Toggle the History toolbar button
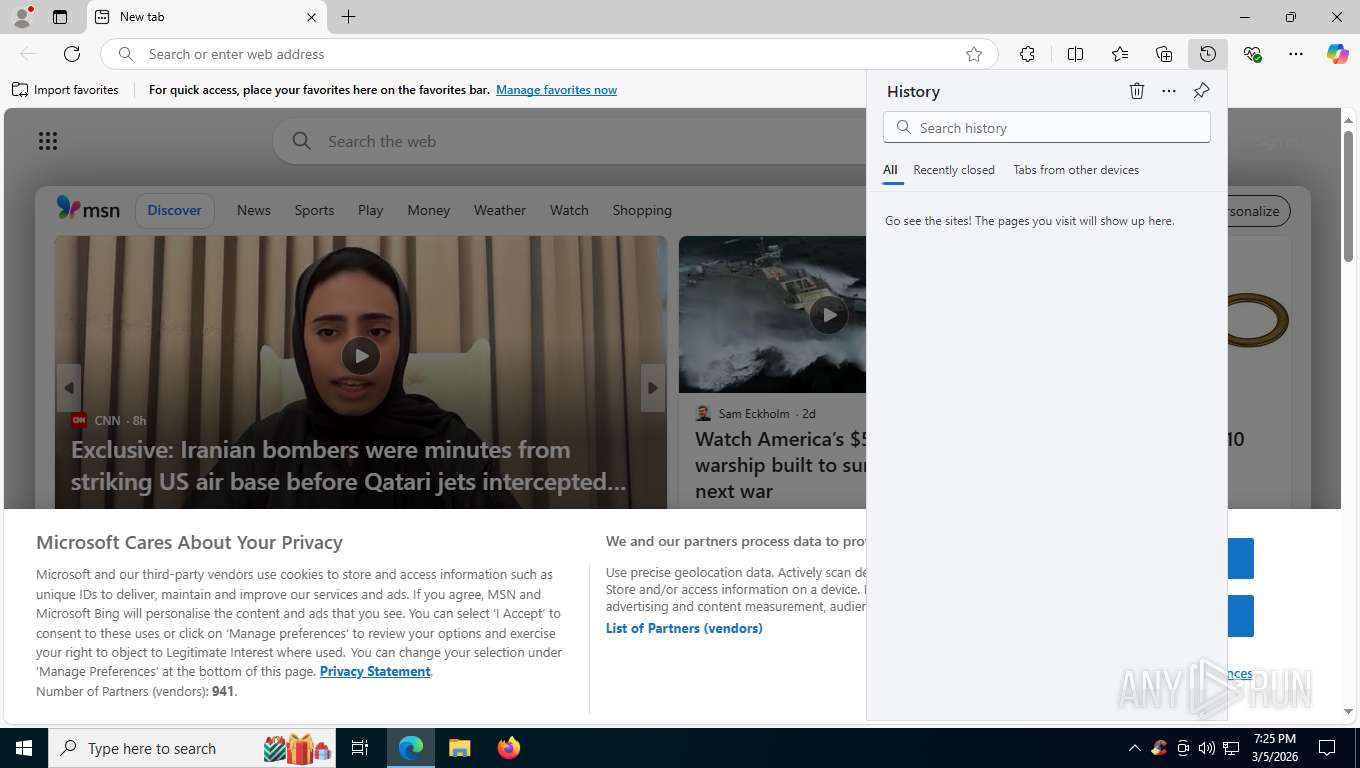The image size is (1360, 768). [1208, 54]
